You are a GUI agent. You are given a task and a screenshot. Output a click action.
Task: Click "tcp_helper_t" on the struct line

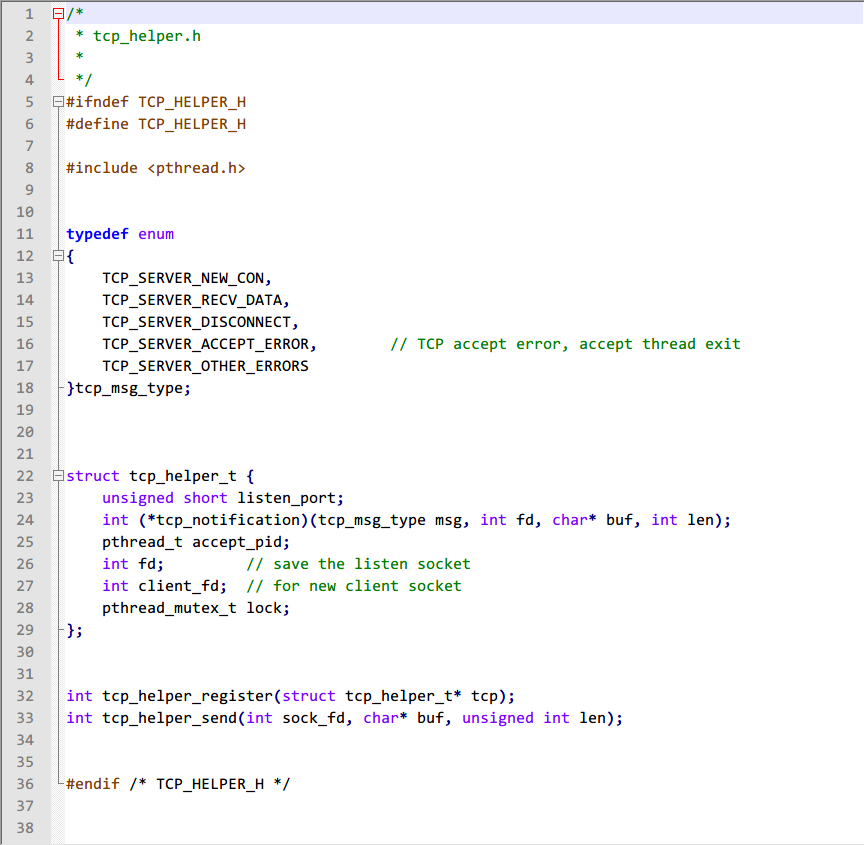[183, 476]
